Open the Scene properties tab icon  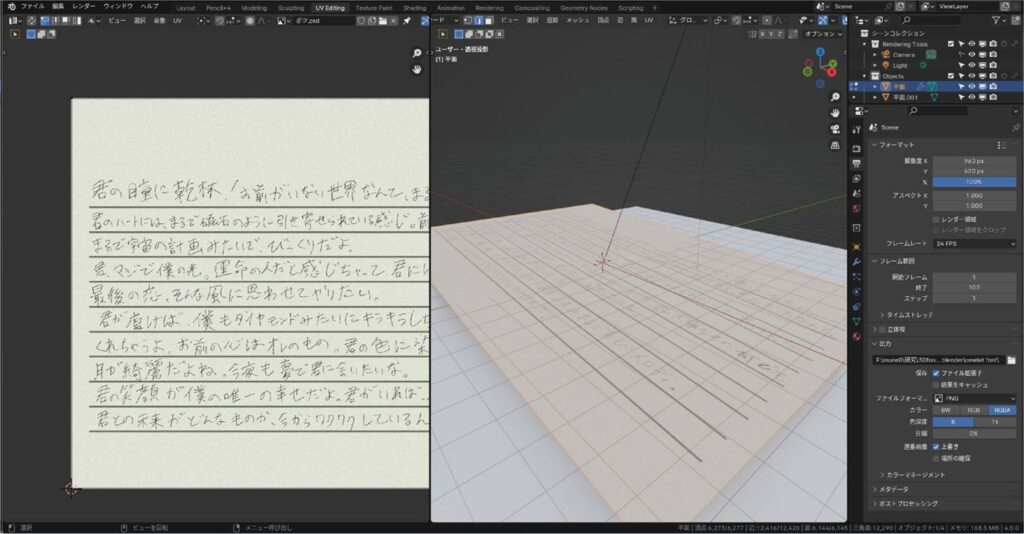click(856, 193)
